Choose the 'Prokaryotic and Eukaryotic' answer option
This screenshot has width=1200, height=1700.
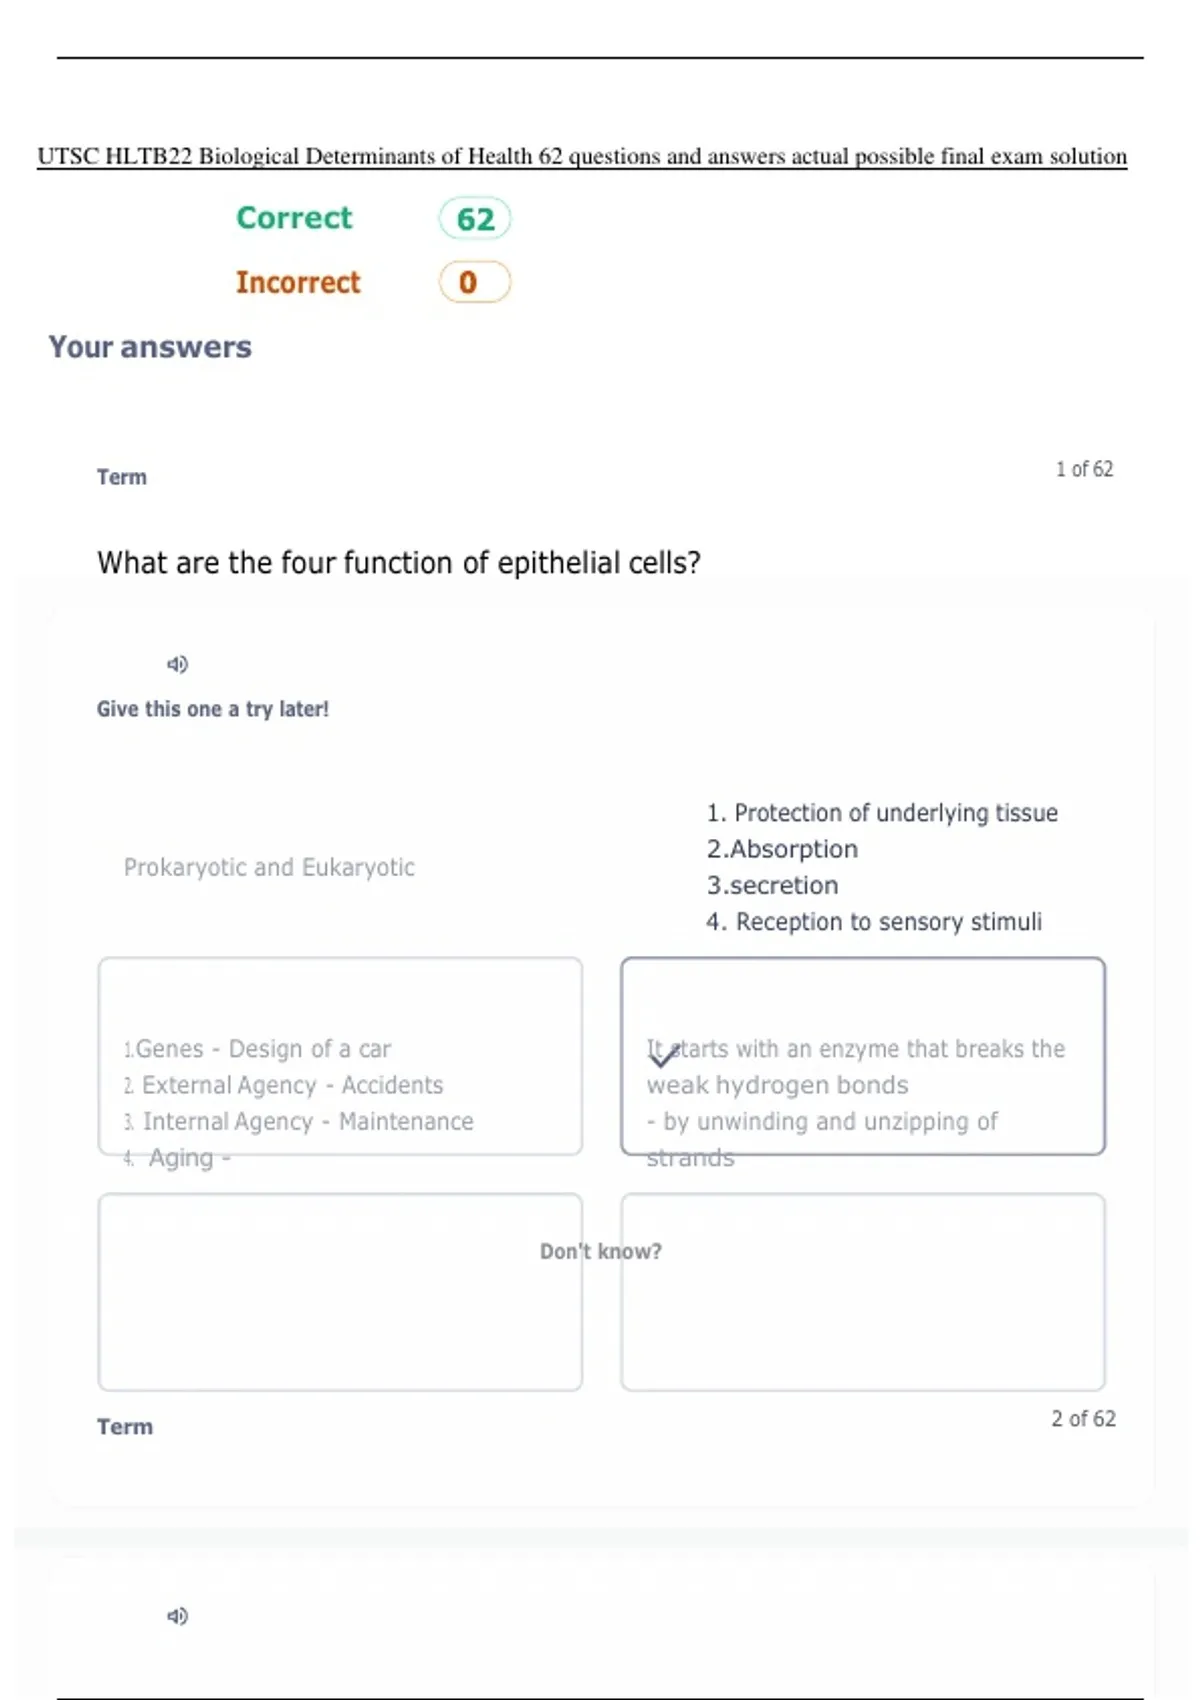[x=269, y=867]
